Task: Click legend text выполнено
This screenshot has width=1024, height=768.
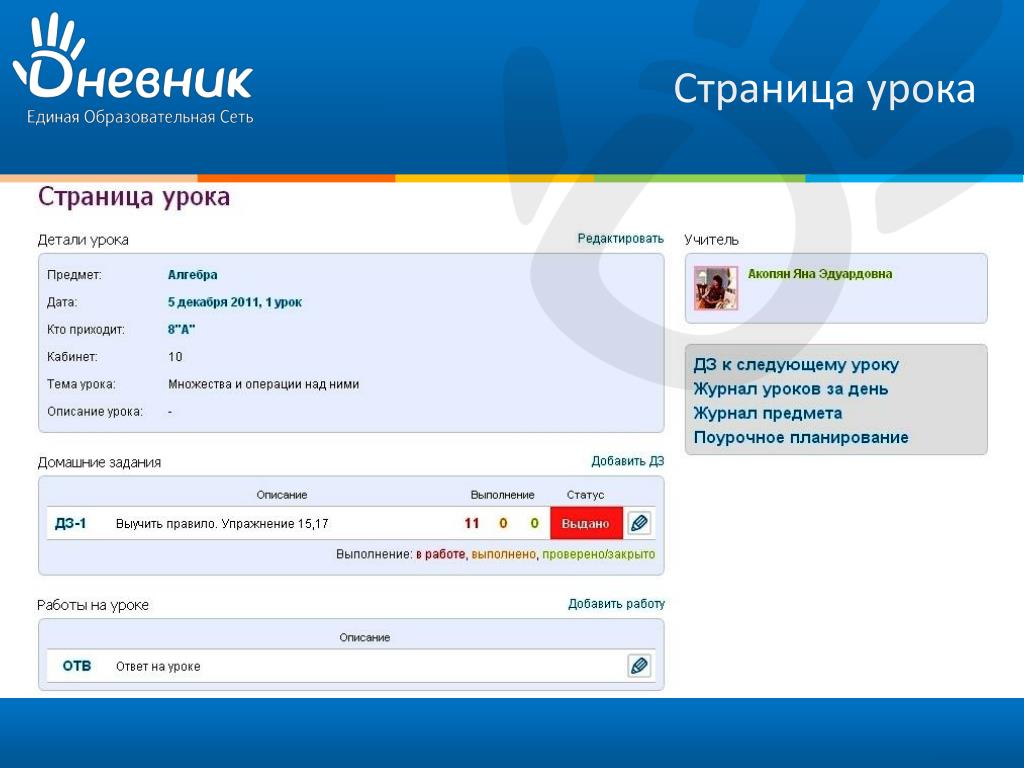Action: 504,554
